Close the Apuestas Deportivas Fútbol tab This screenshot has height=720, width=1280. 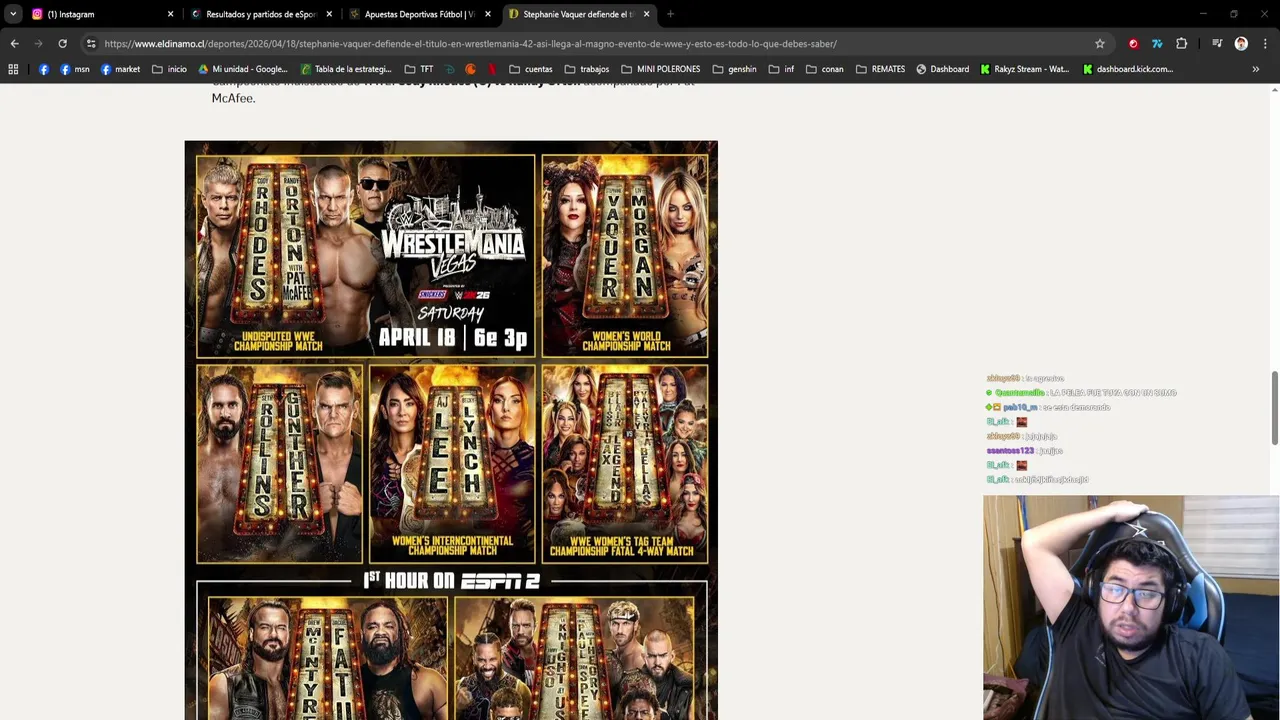click(488, 14)
